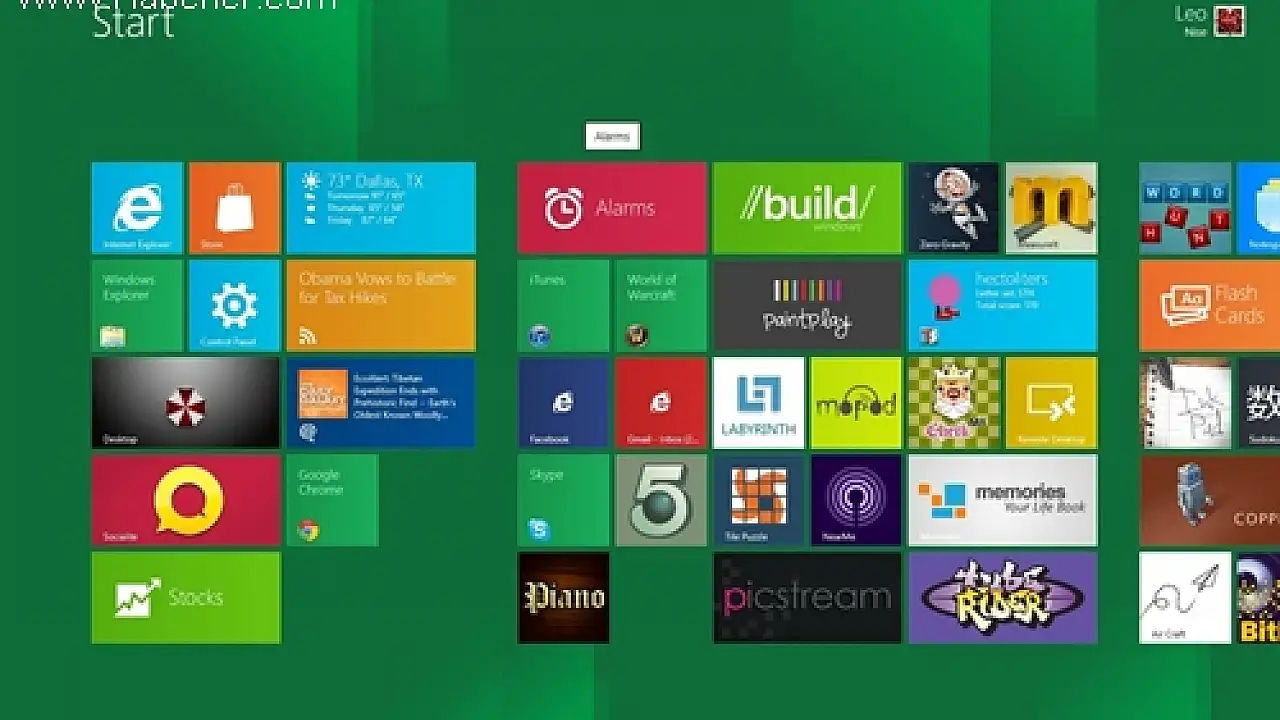Viewport: 1280px width, 720px height.
Task: Open the picstream tile
Action: pos(807,598)
